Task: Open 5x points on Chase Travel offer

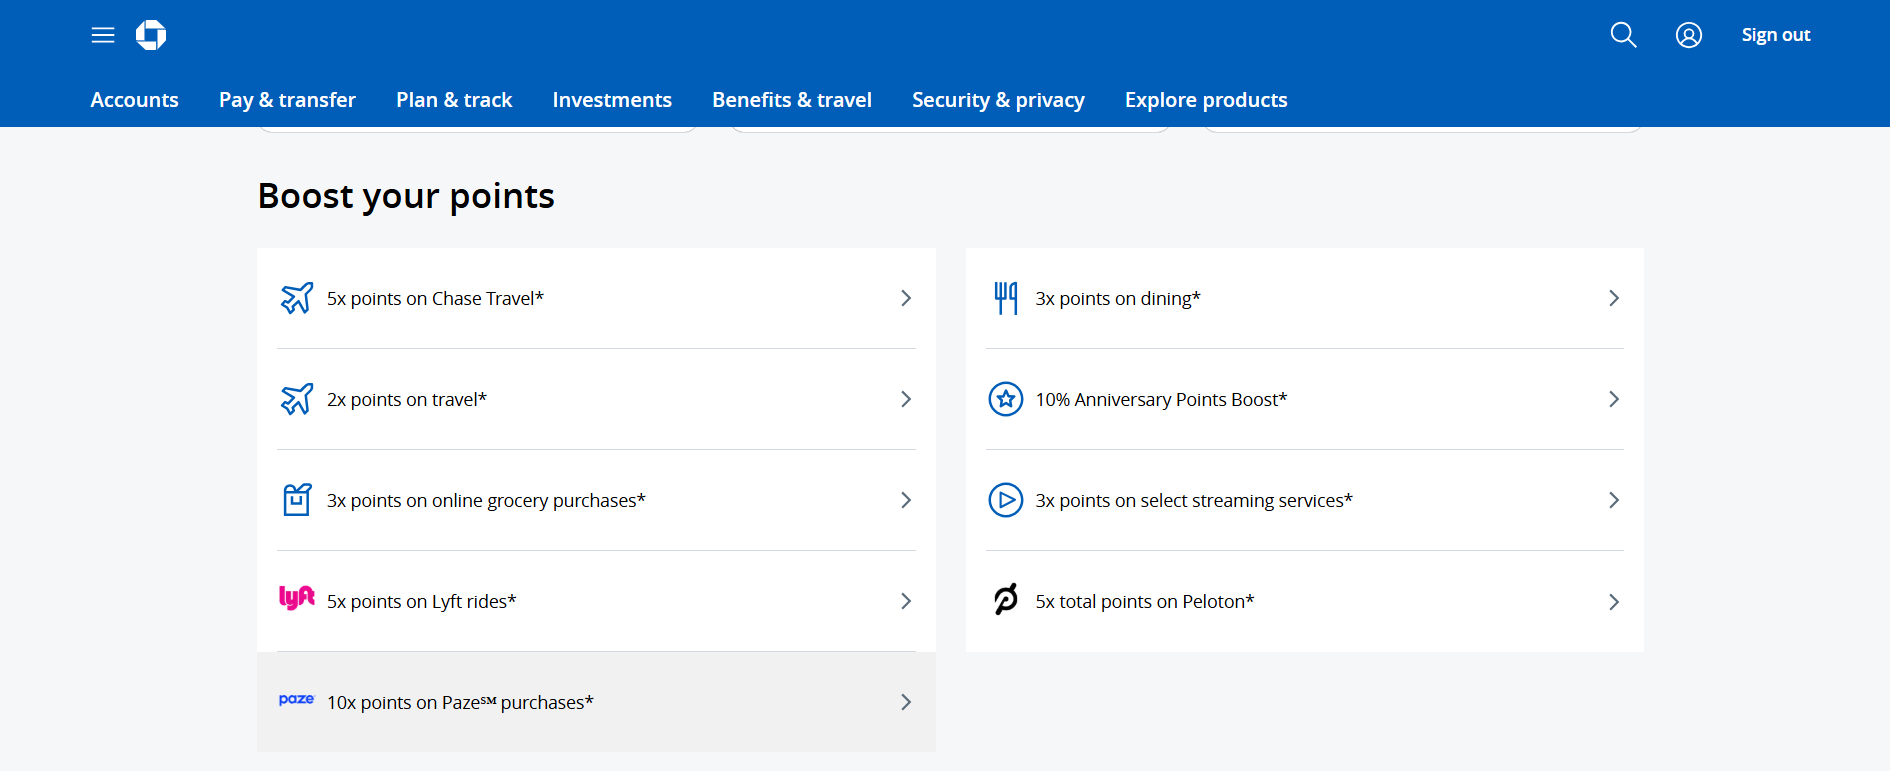Action: click(596, 298)
